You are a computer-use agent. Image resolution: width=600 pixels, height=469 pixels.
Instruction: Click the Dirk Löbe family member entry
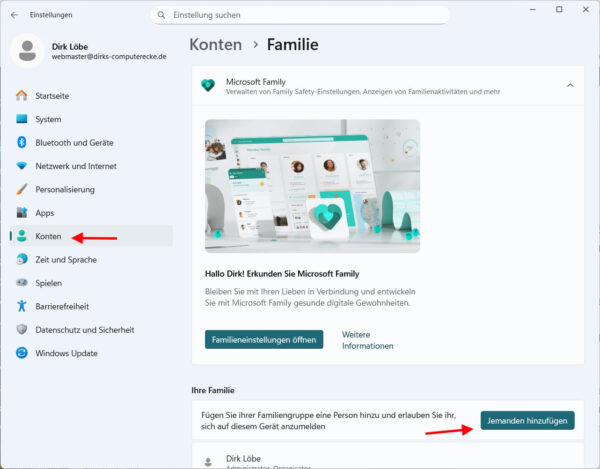pyautogui.click(x=388, y=456)
